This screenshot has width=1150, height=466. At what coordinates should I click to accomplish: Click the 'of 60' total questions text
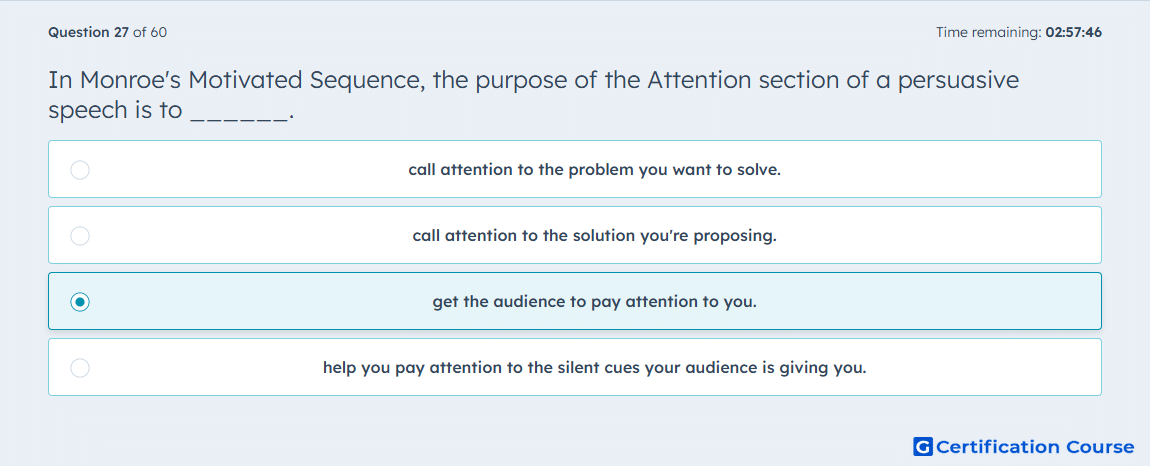pos(150,32)
